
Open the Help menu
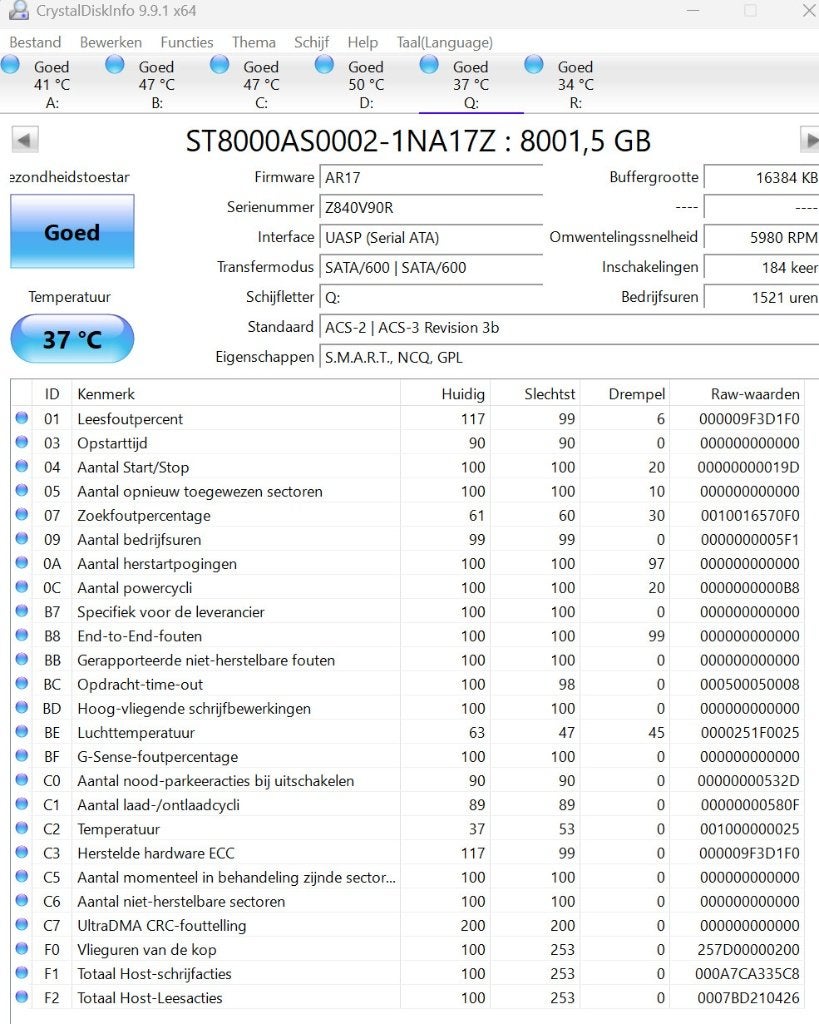coord(362,42)
